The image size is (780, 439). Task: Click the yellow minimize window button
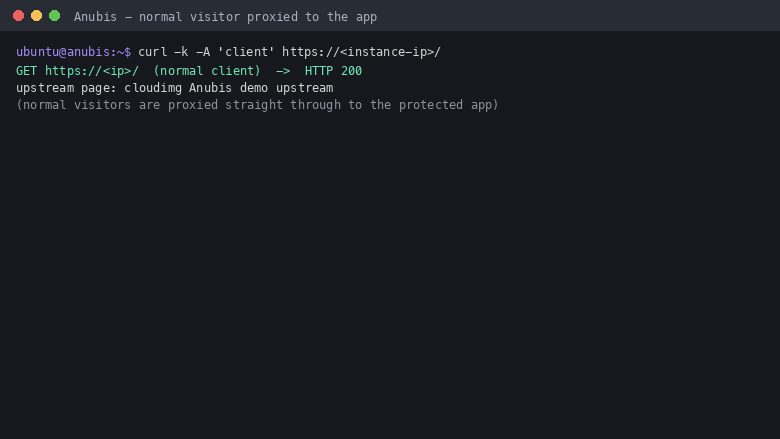(x=36, y=16)
